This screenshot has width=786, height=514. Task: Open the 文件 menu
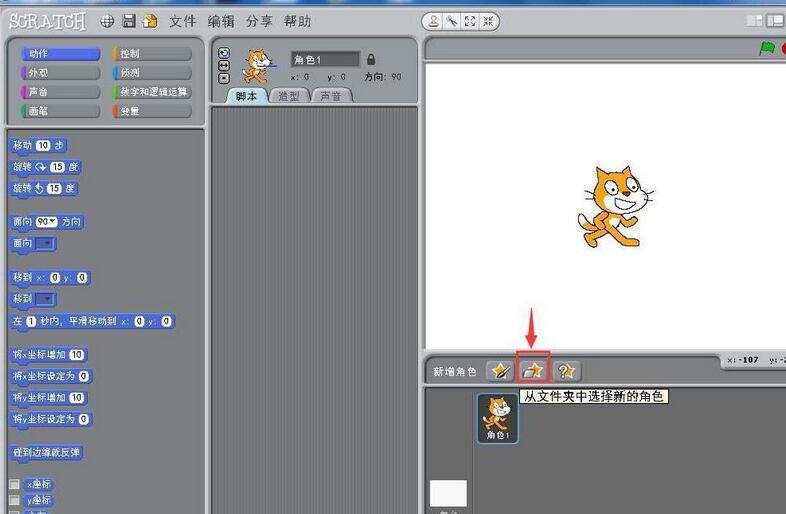click(x=183, y=21)
